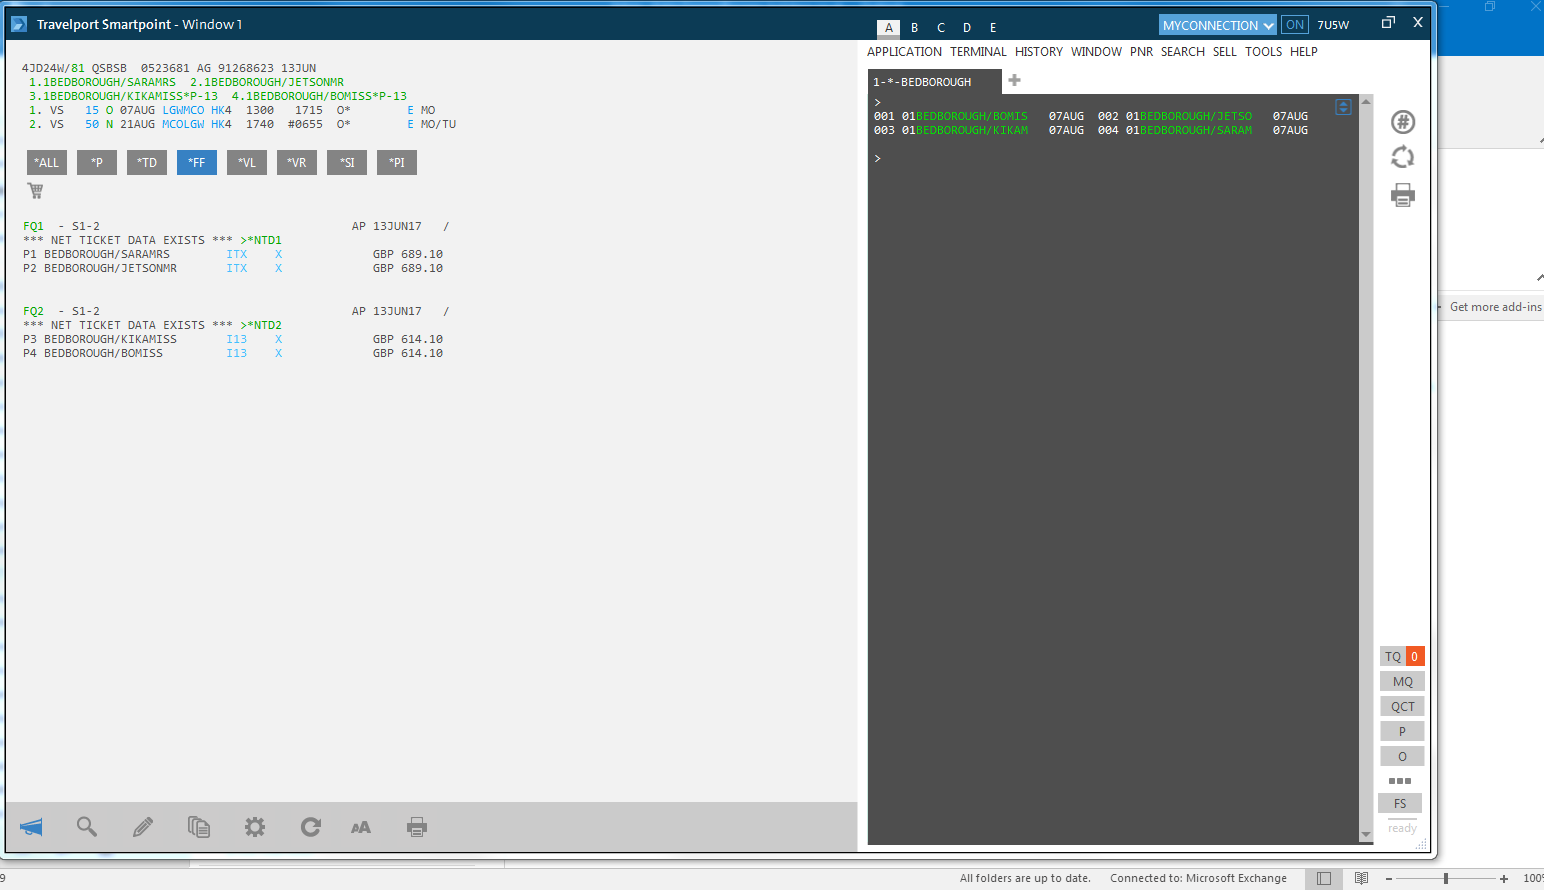Click the *PI button
This screenshot has height=890, width=1544.
pyautogui.click(x=397, y=162)
